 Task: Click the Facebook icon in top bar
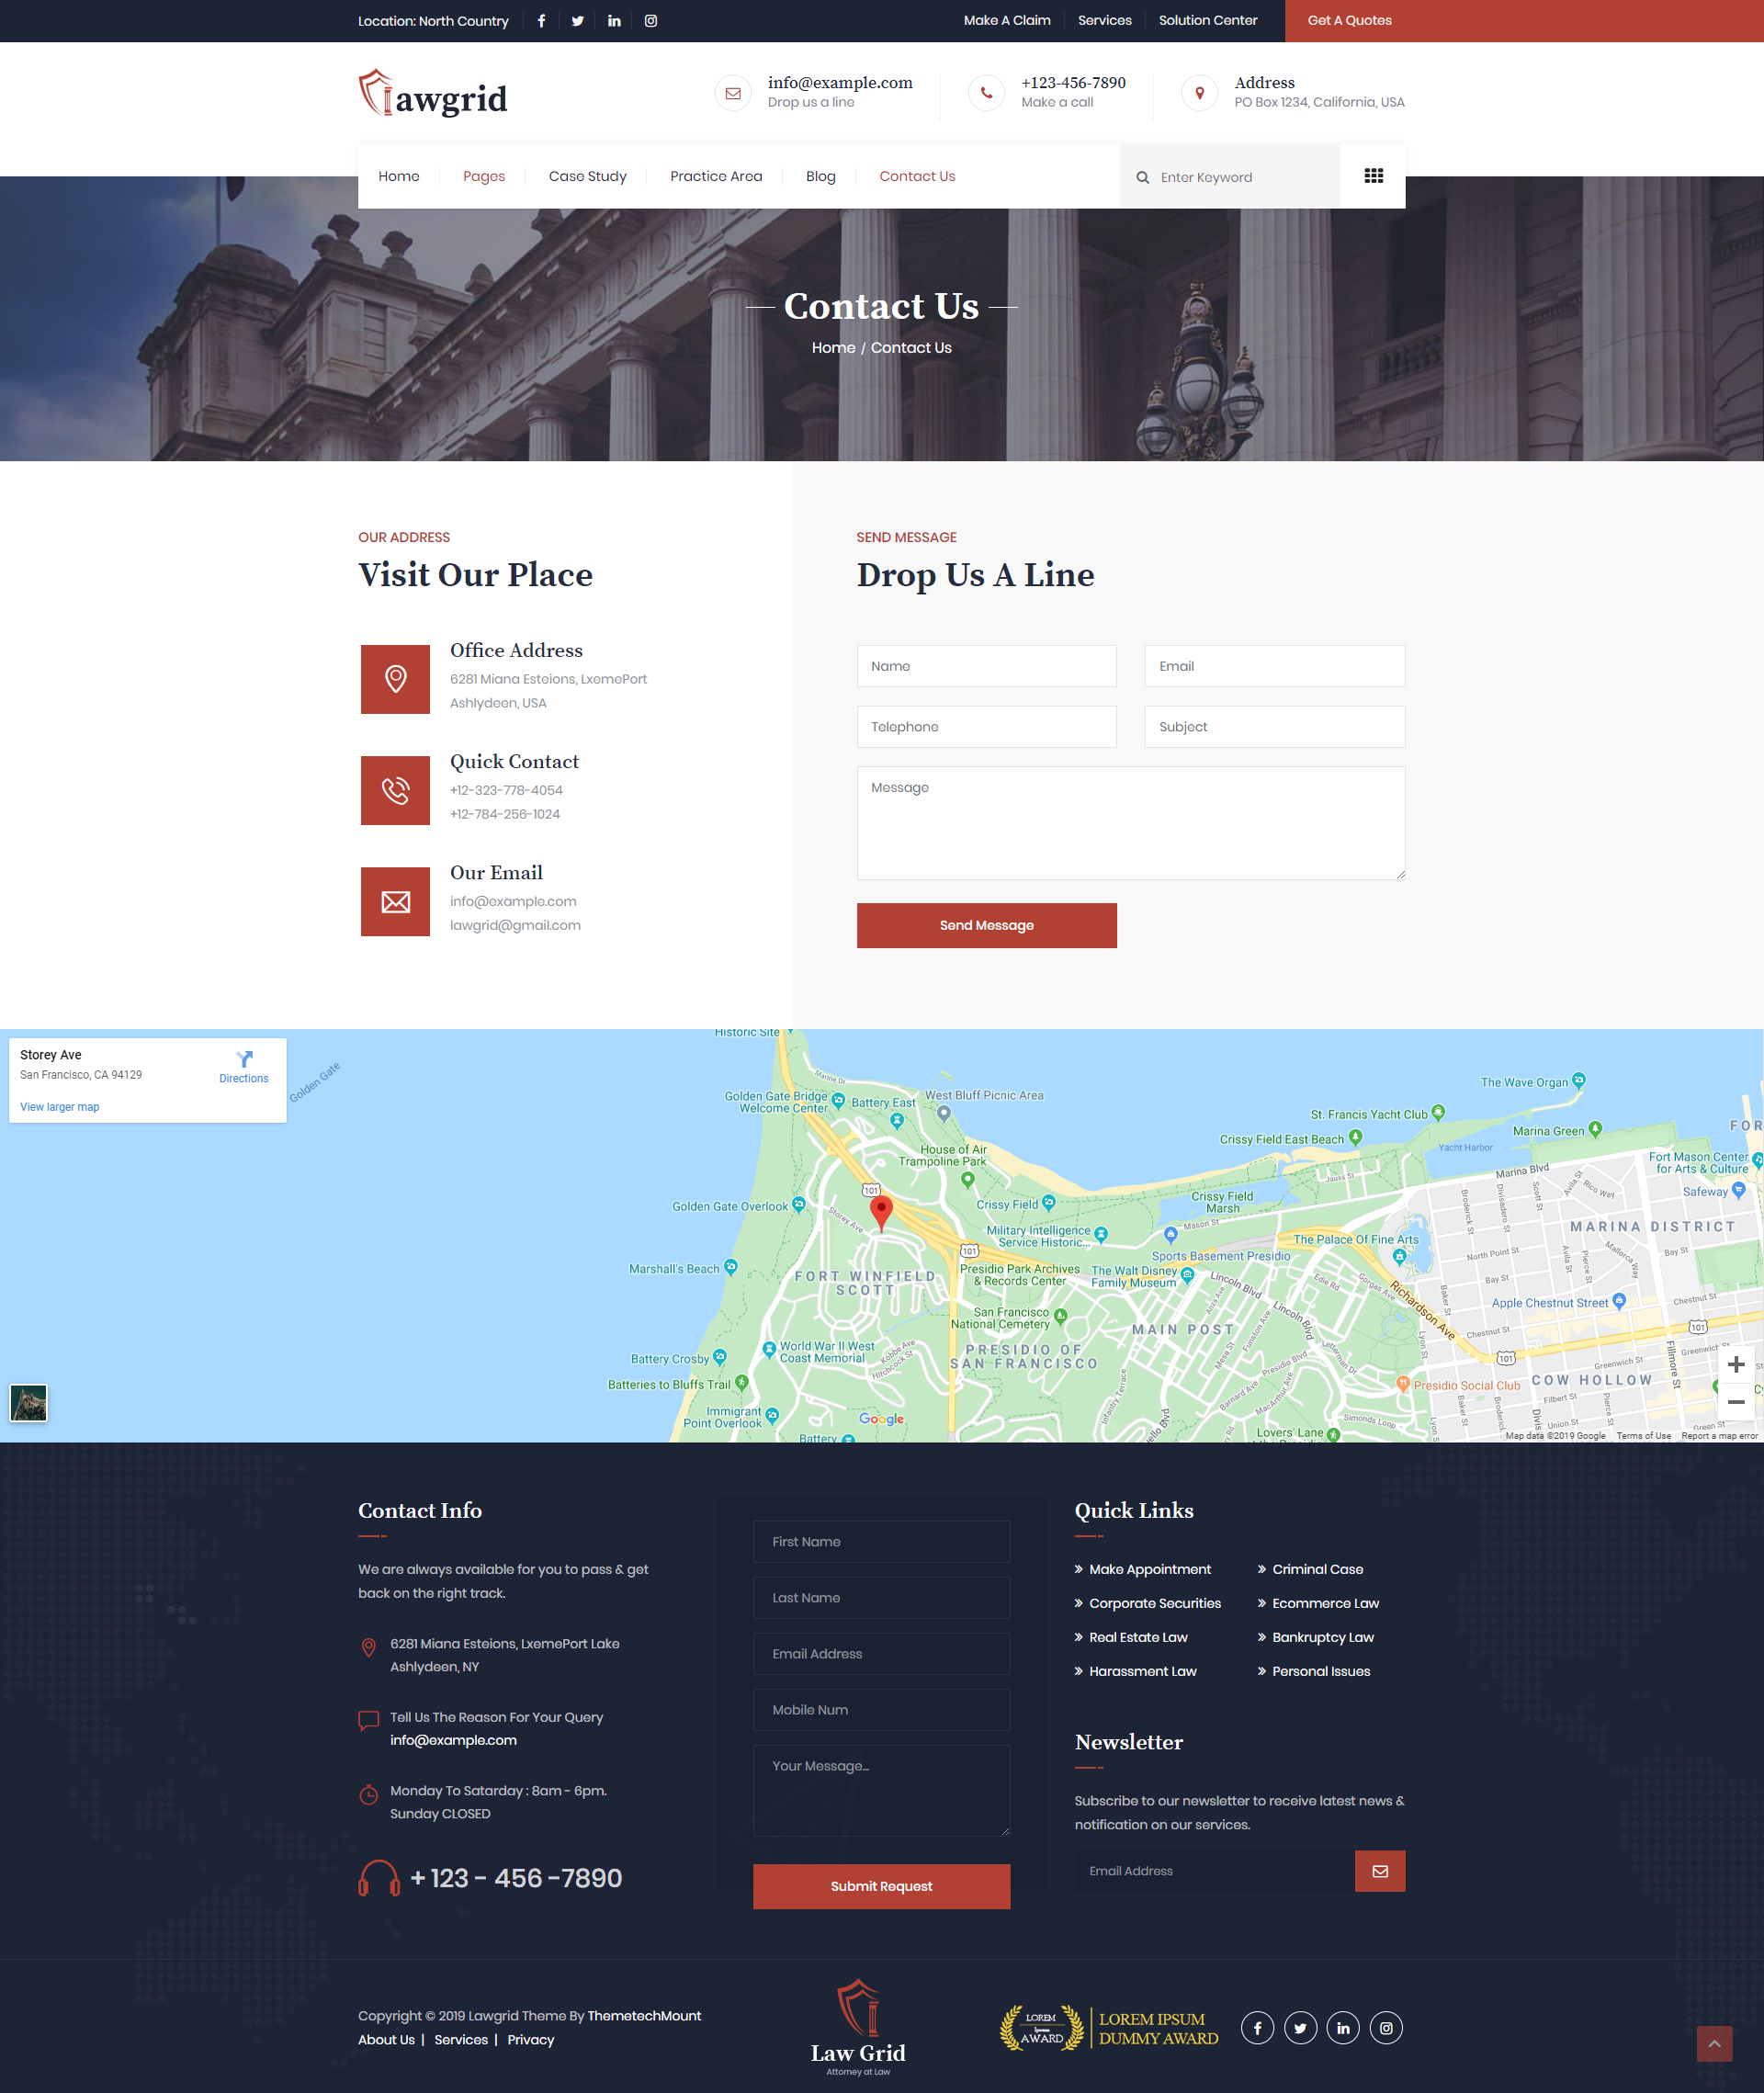point(541,20)
